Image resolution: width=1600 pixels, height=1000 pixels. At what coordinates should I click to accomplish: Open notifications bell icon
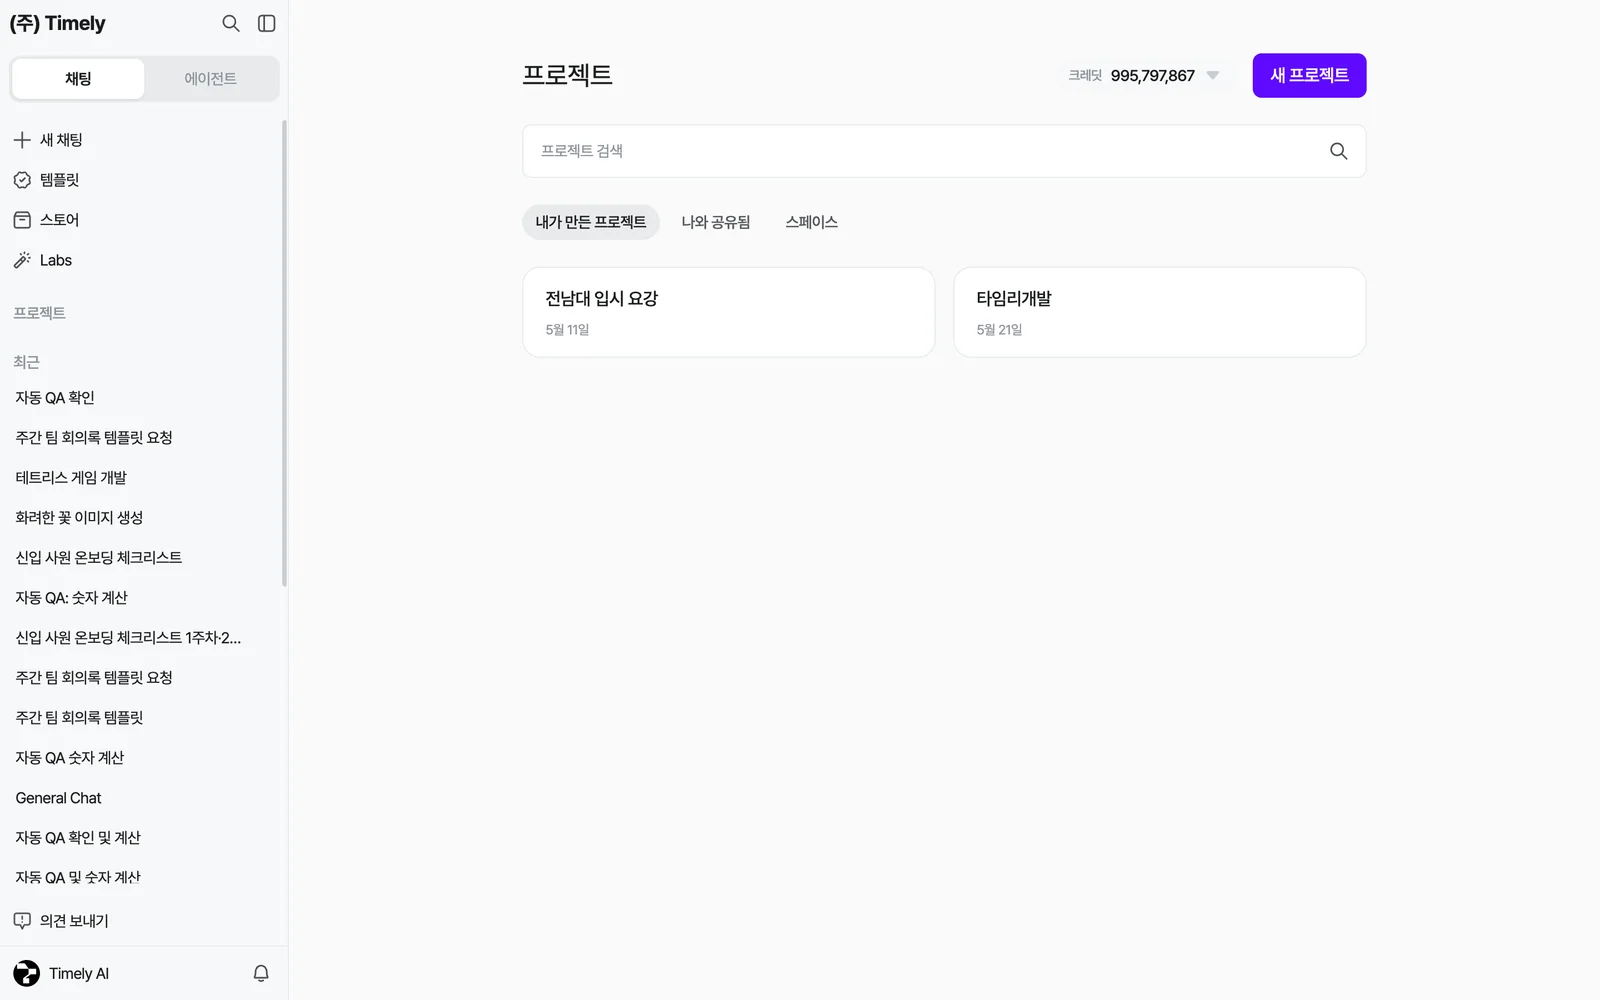point(261,973)
